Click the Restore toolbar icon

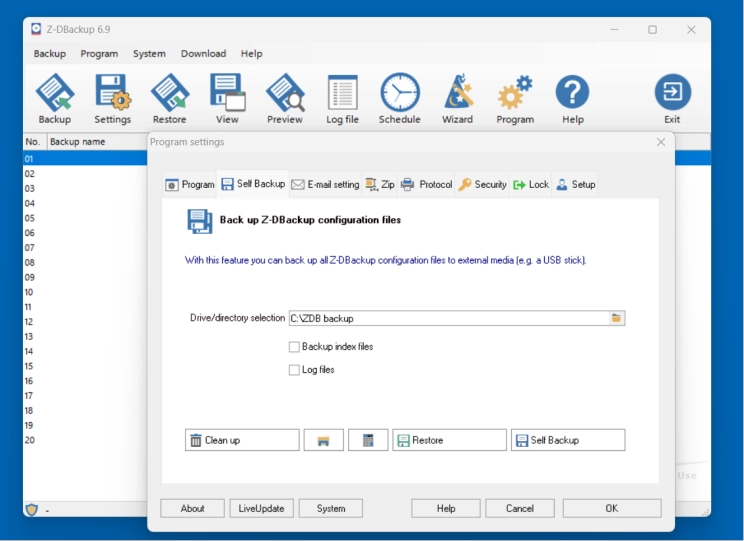coord(170,99)
